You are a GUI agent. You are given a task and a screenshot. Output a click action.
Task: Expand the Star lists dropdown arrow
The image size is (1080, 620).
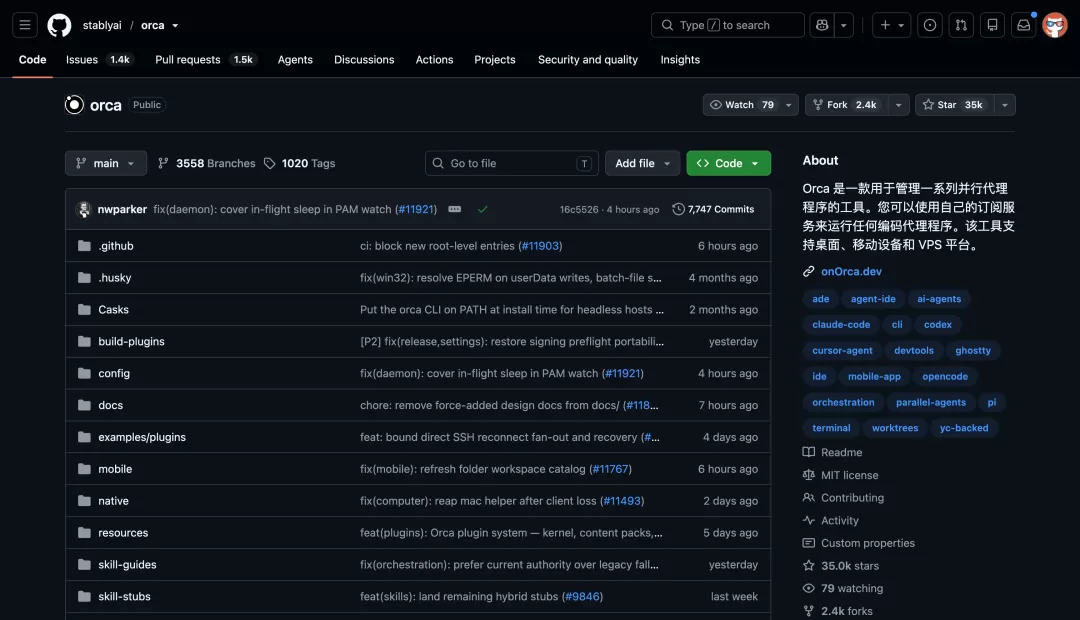tap(1005, 105)
